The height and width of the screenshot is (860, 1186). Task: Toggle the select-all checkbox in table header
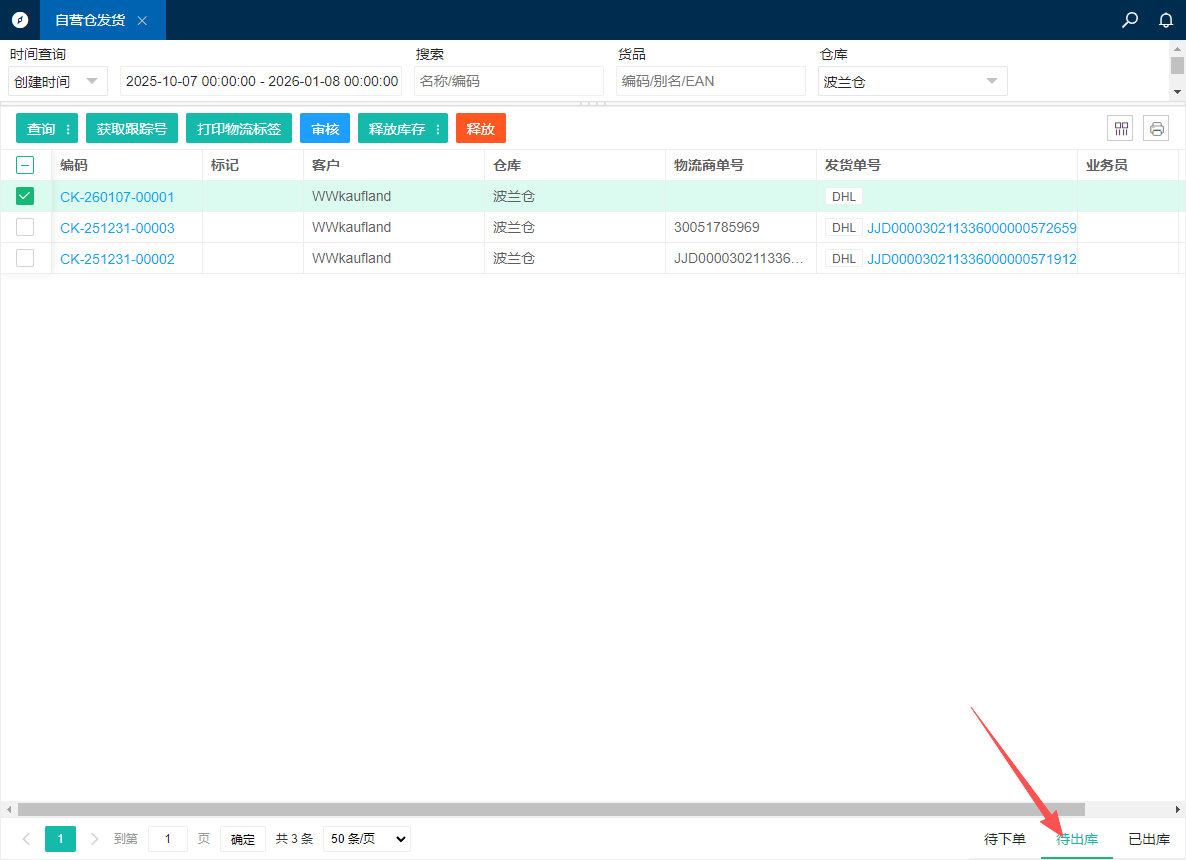click(x=25, y=166)
